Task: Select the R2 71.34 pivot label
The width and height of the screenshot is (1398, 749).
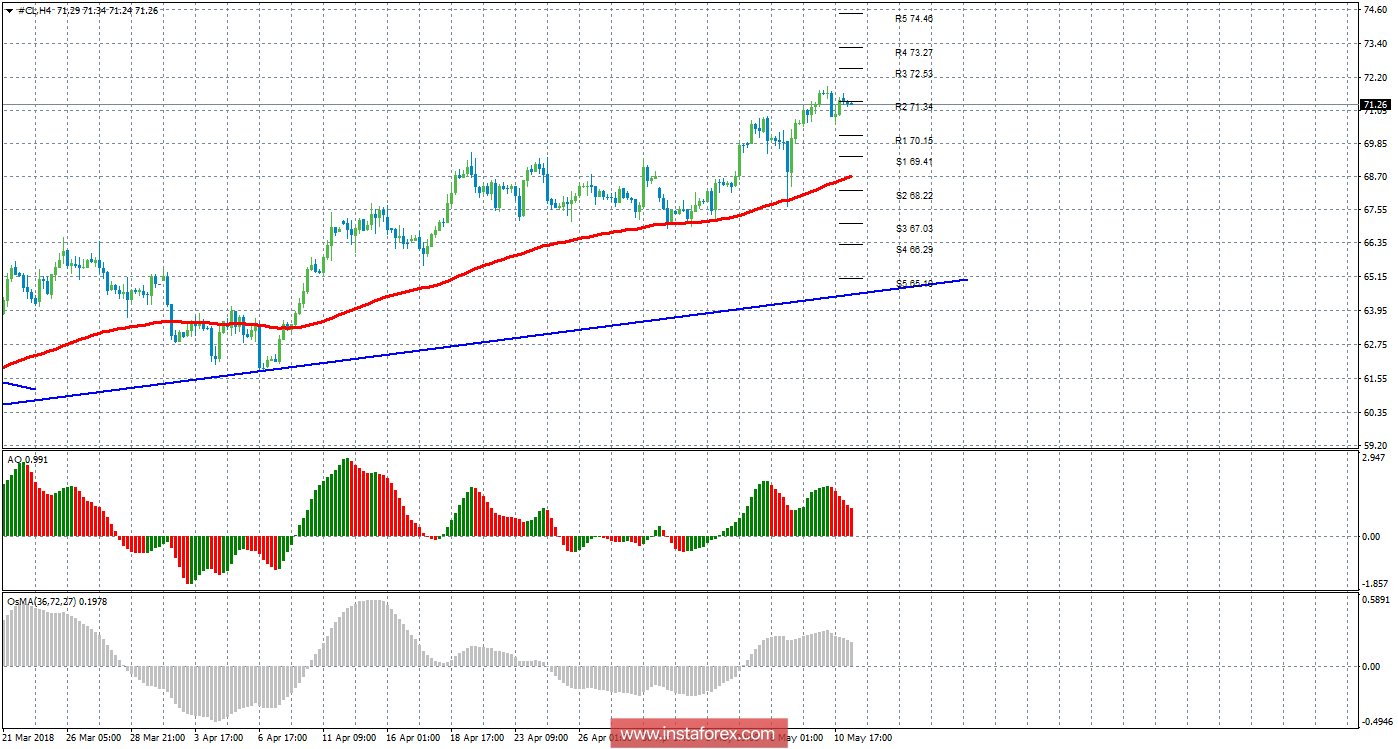Action: point(914,107)
